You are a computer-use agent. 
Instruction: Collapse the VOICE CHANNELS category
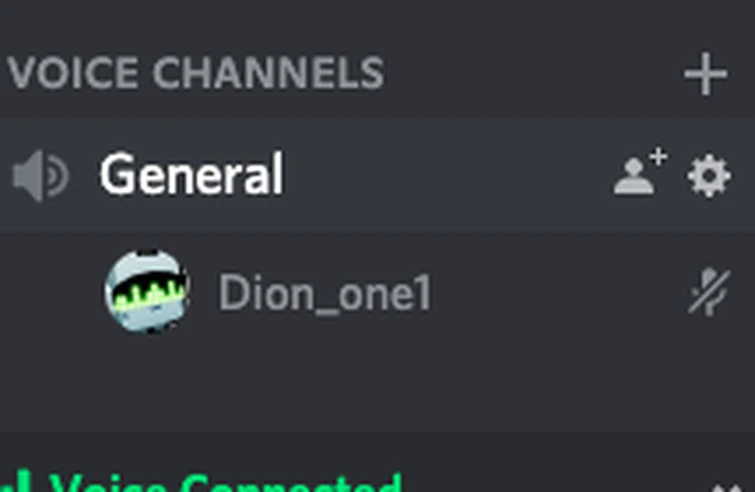pos(195,73)
